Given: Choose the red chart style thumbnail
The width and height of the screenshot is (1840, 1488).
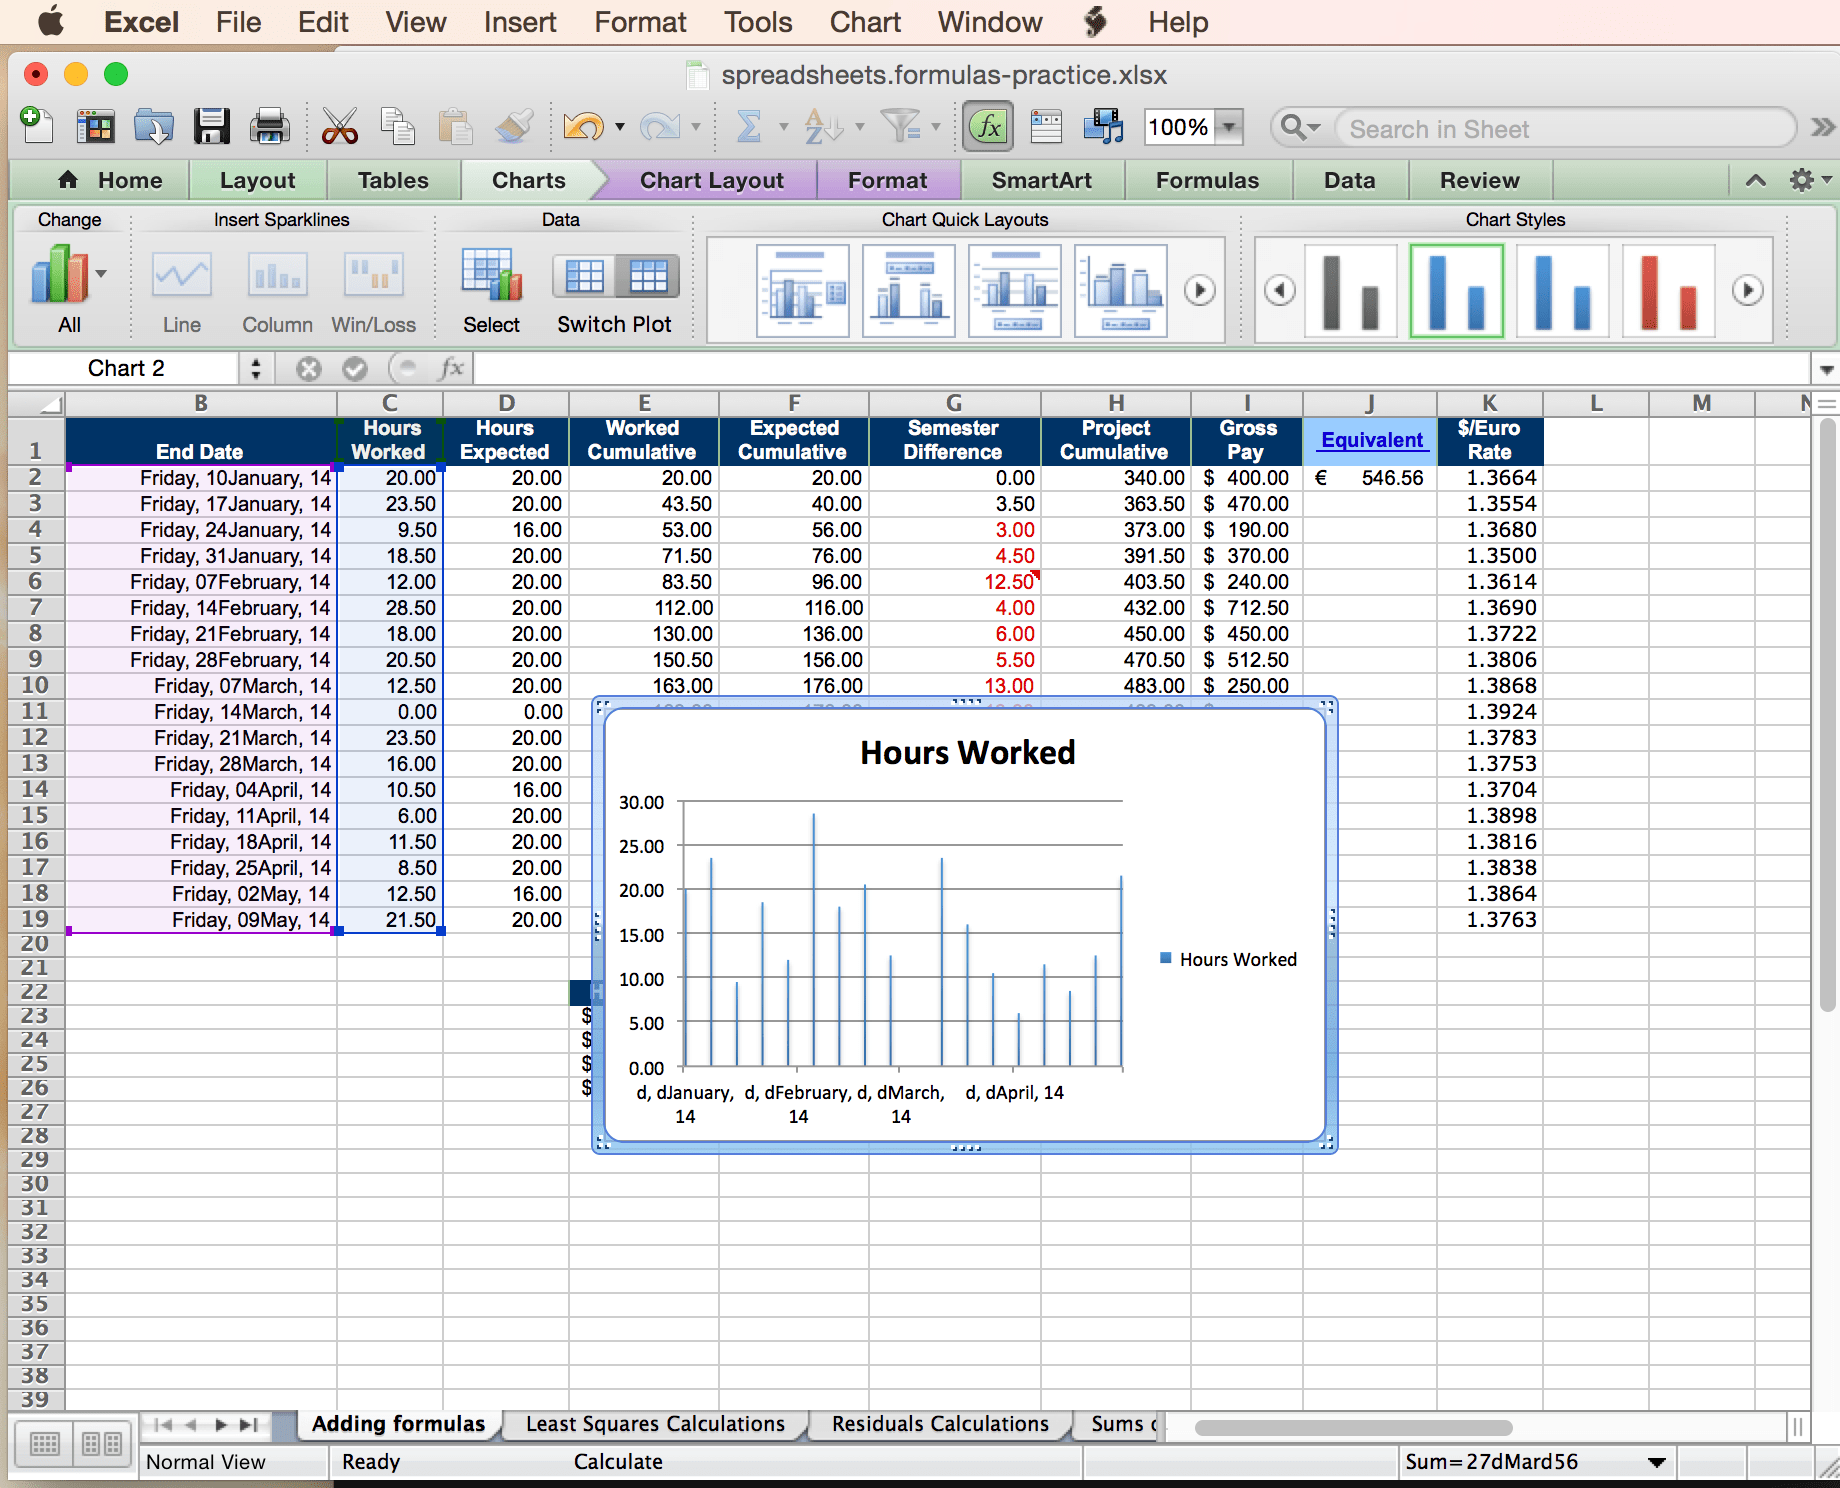Looking at the screenshot, I should (x=1668, y=291).
